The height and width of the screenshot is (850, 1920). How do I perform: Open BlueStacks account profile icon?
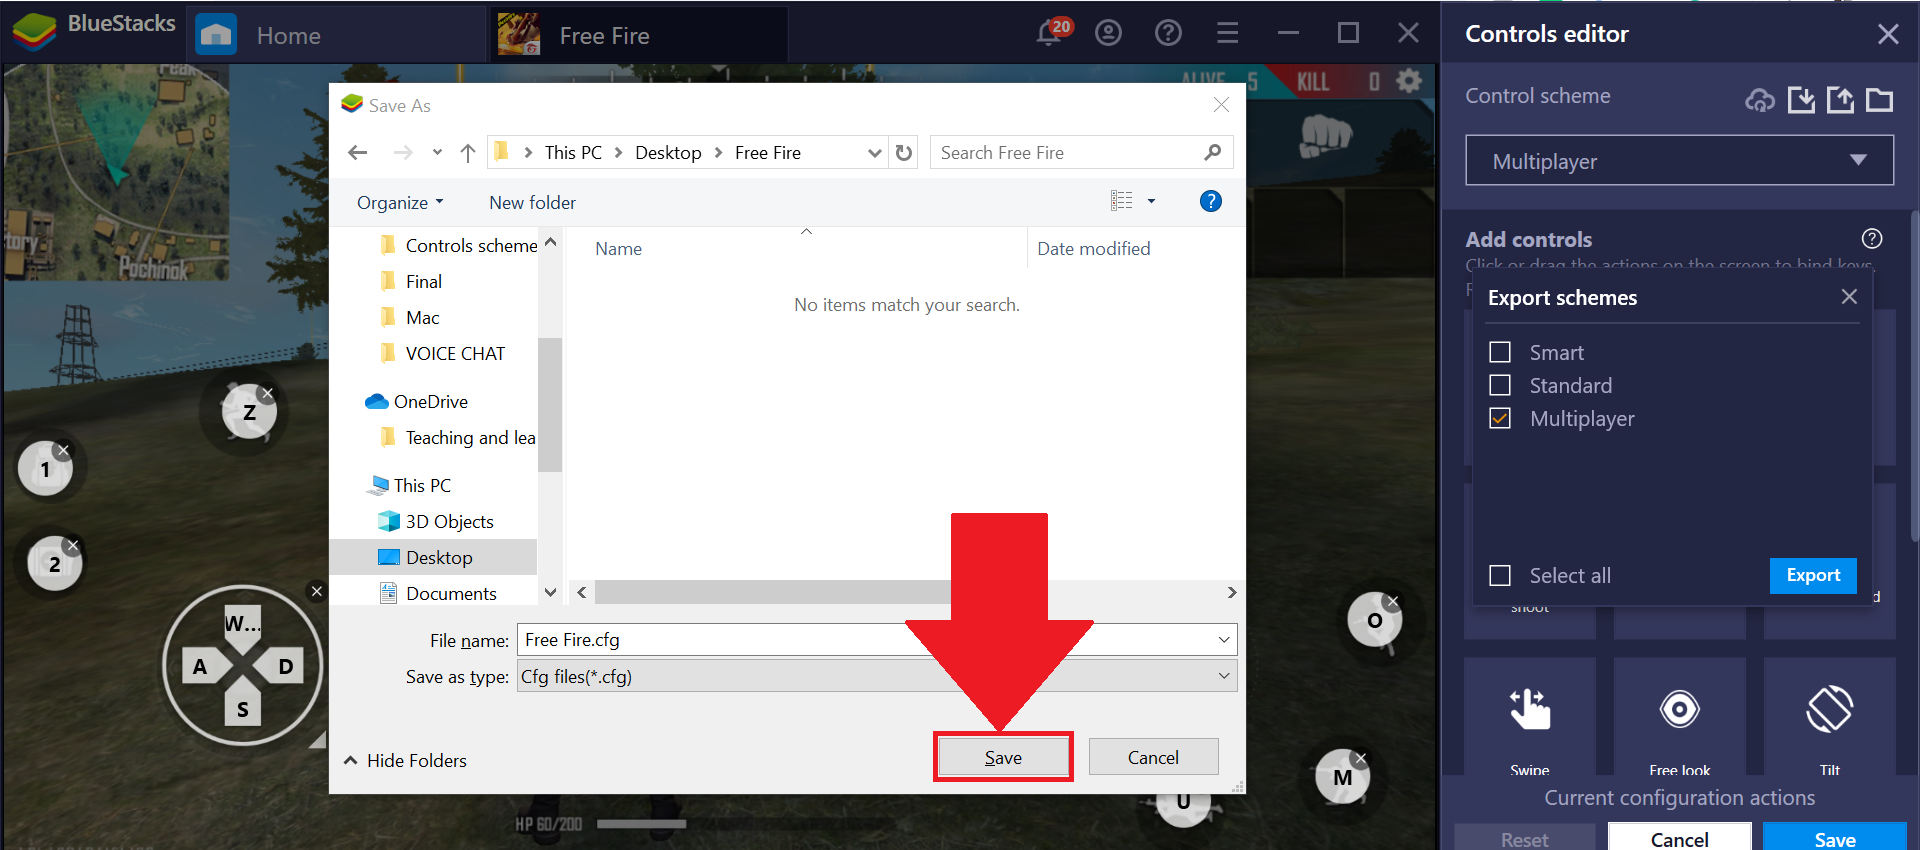coord(1108,33)
